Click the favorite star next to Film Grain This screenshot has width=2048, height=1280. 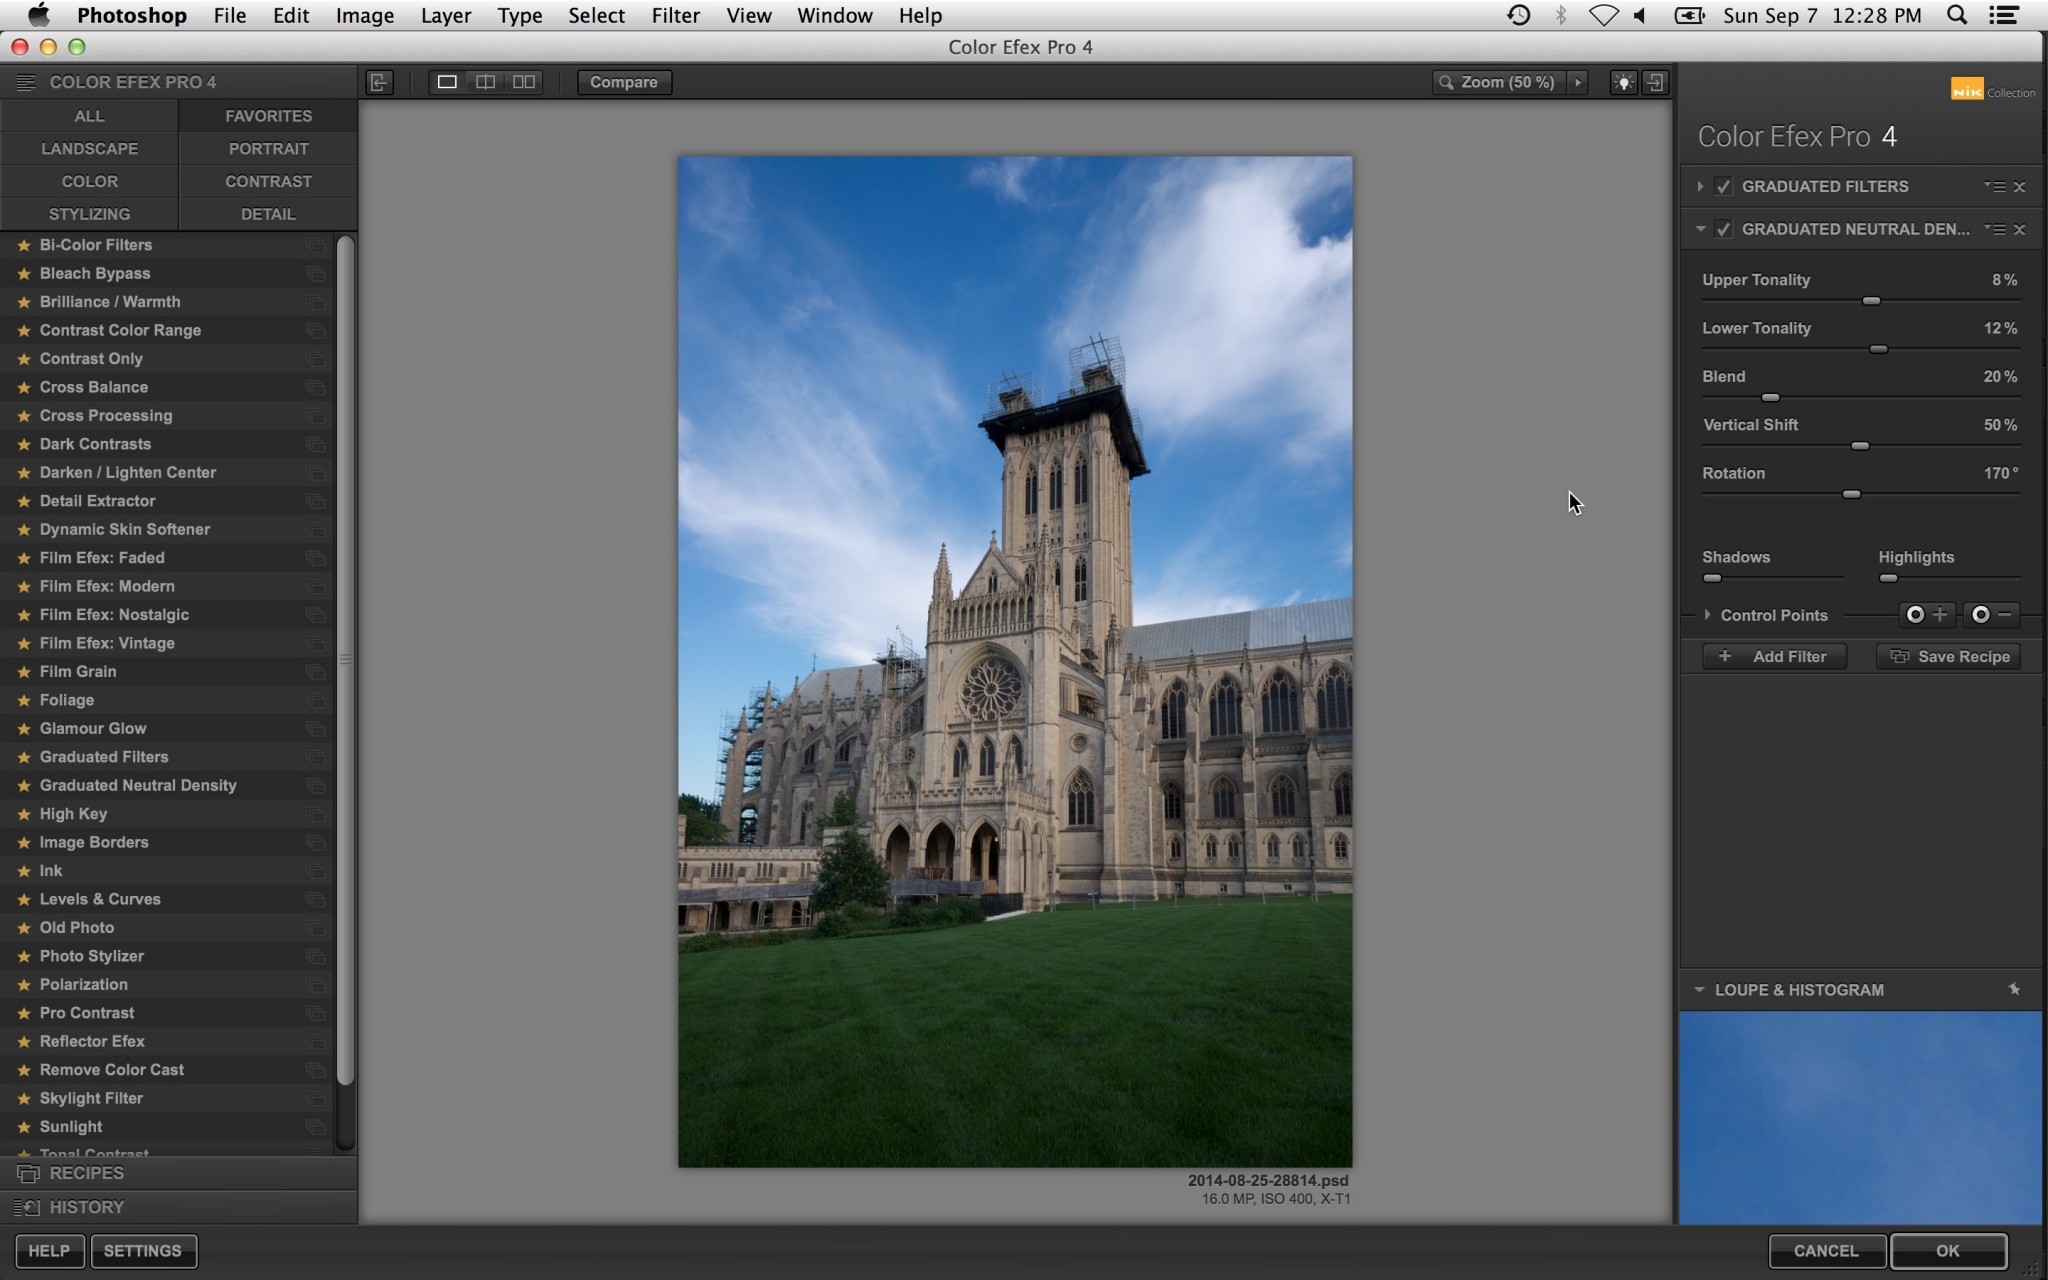coord(24,672)
